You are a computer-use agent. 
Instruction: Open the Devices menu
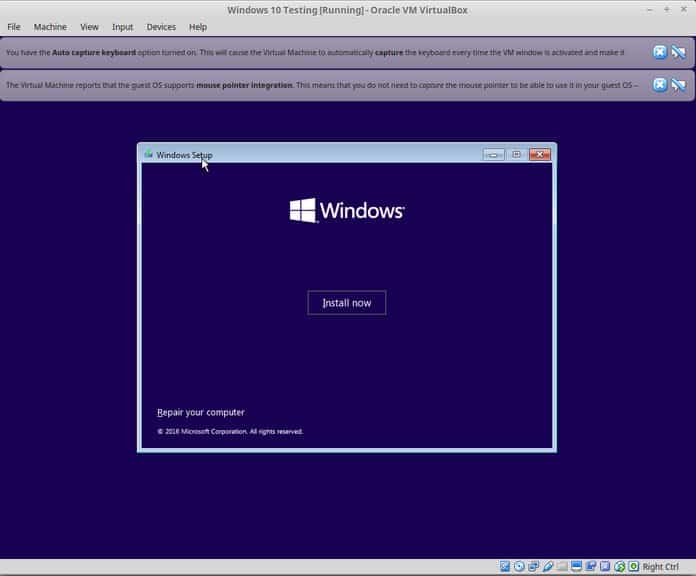[x=161, y=27]
